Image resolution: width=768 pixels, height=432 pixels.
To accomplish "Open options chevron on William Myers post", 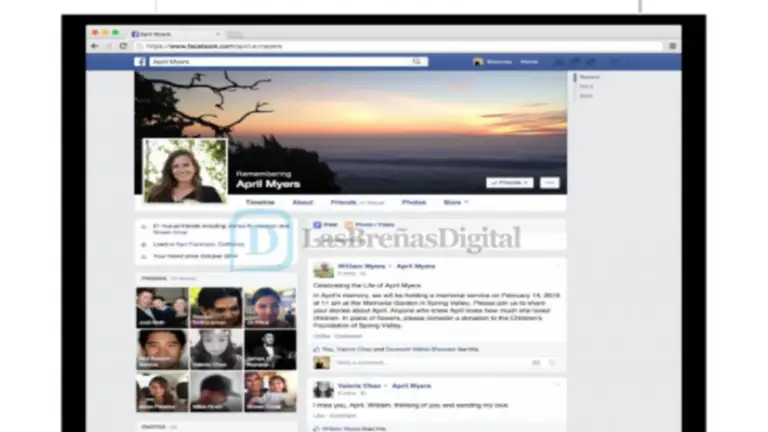I will pos(557,266).
